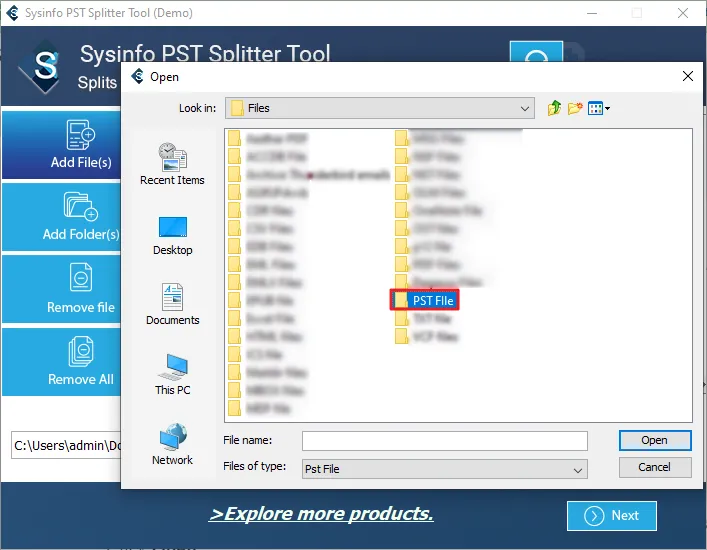Image resolution: width=707 pixels, height=550 pixels.
Task: Click the Add File(s) button
Action: (62, 145)
